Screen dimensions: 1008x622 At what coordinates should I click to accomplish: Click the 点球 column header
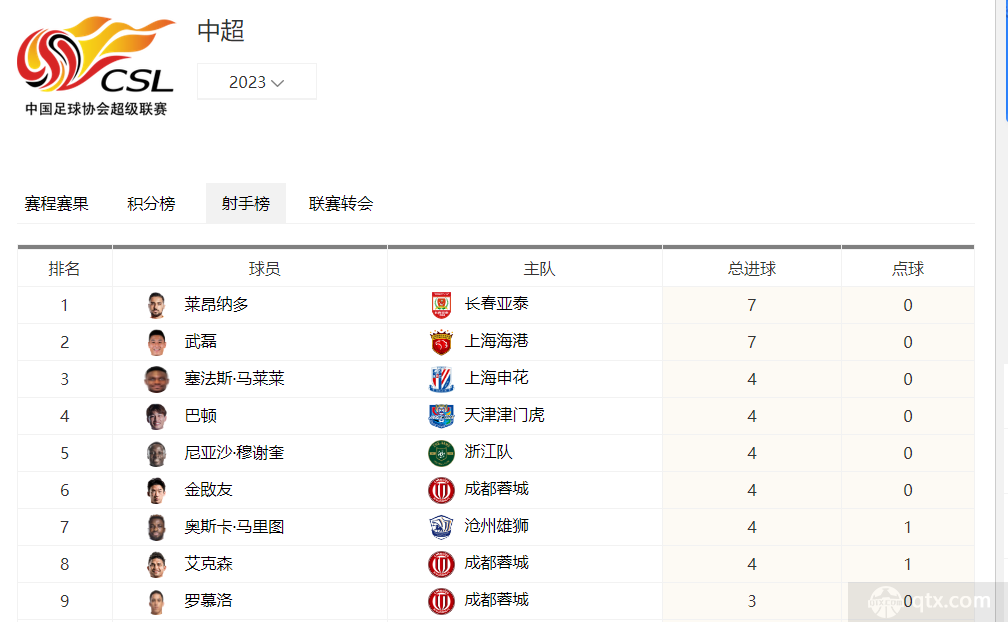[908, 269]
